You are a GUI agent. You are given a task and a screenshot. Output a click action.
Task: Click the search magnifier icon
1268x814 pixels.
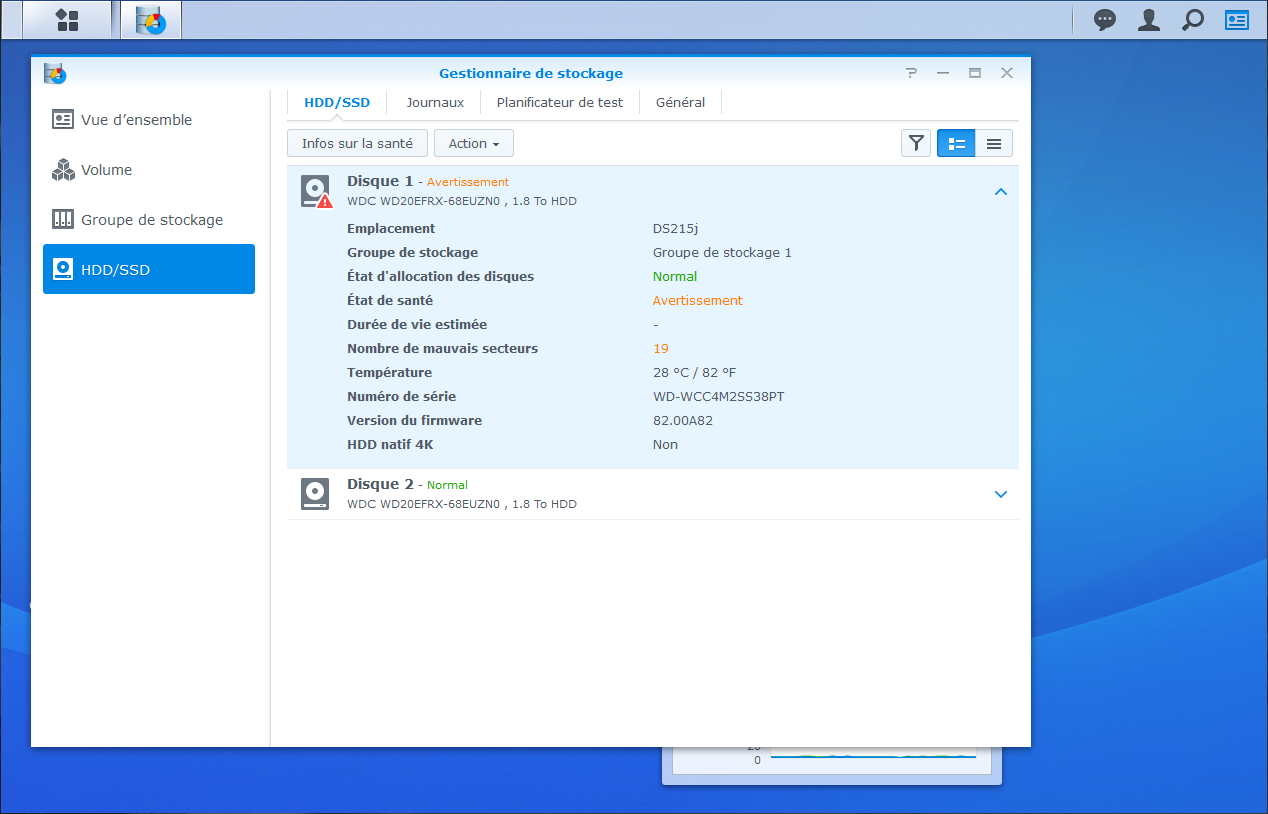[x=1193, y=20]
